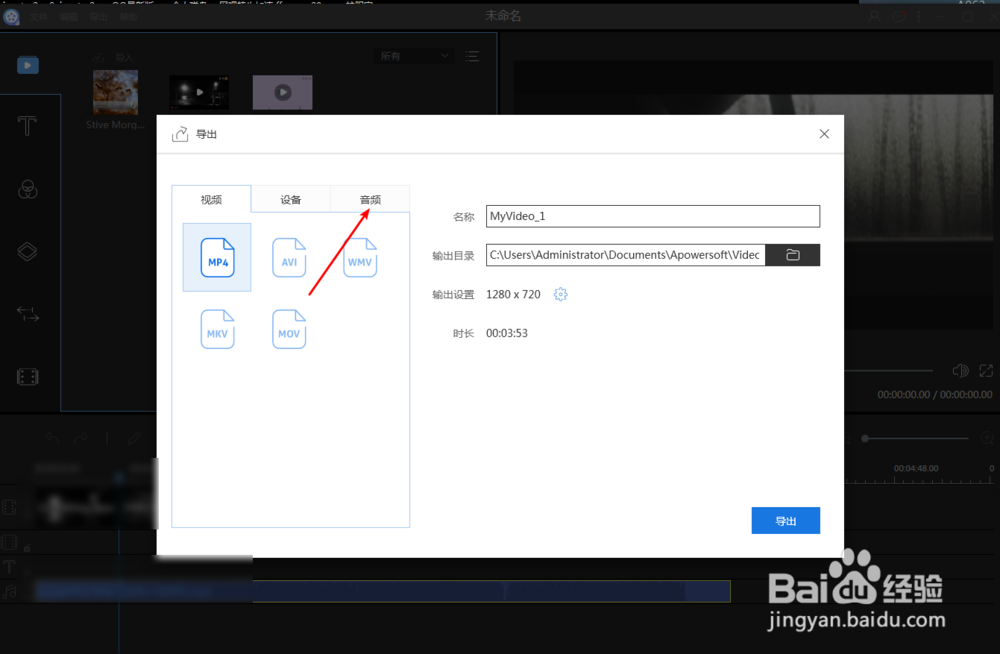
Task: Click the redo arrow in timeline toolbar
Action: point(80,438)
